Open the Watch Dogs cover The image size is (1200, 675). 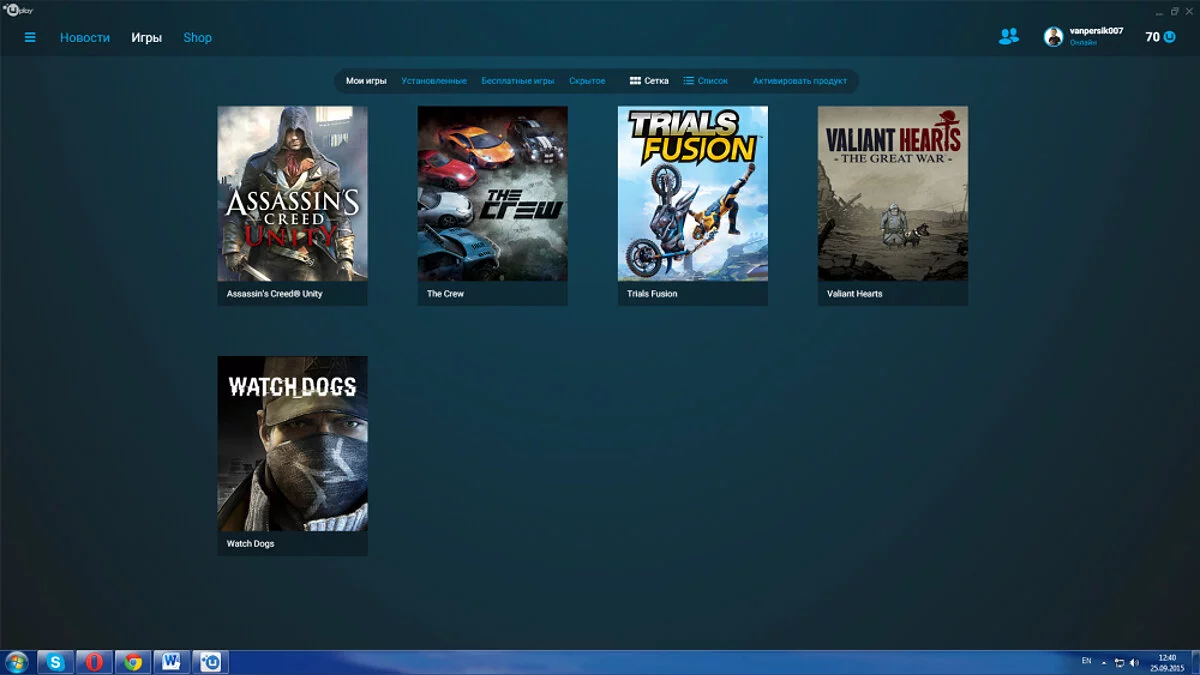292,444
